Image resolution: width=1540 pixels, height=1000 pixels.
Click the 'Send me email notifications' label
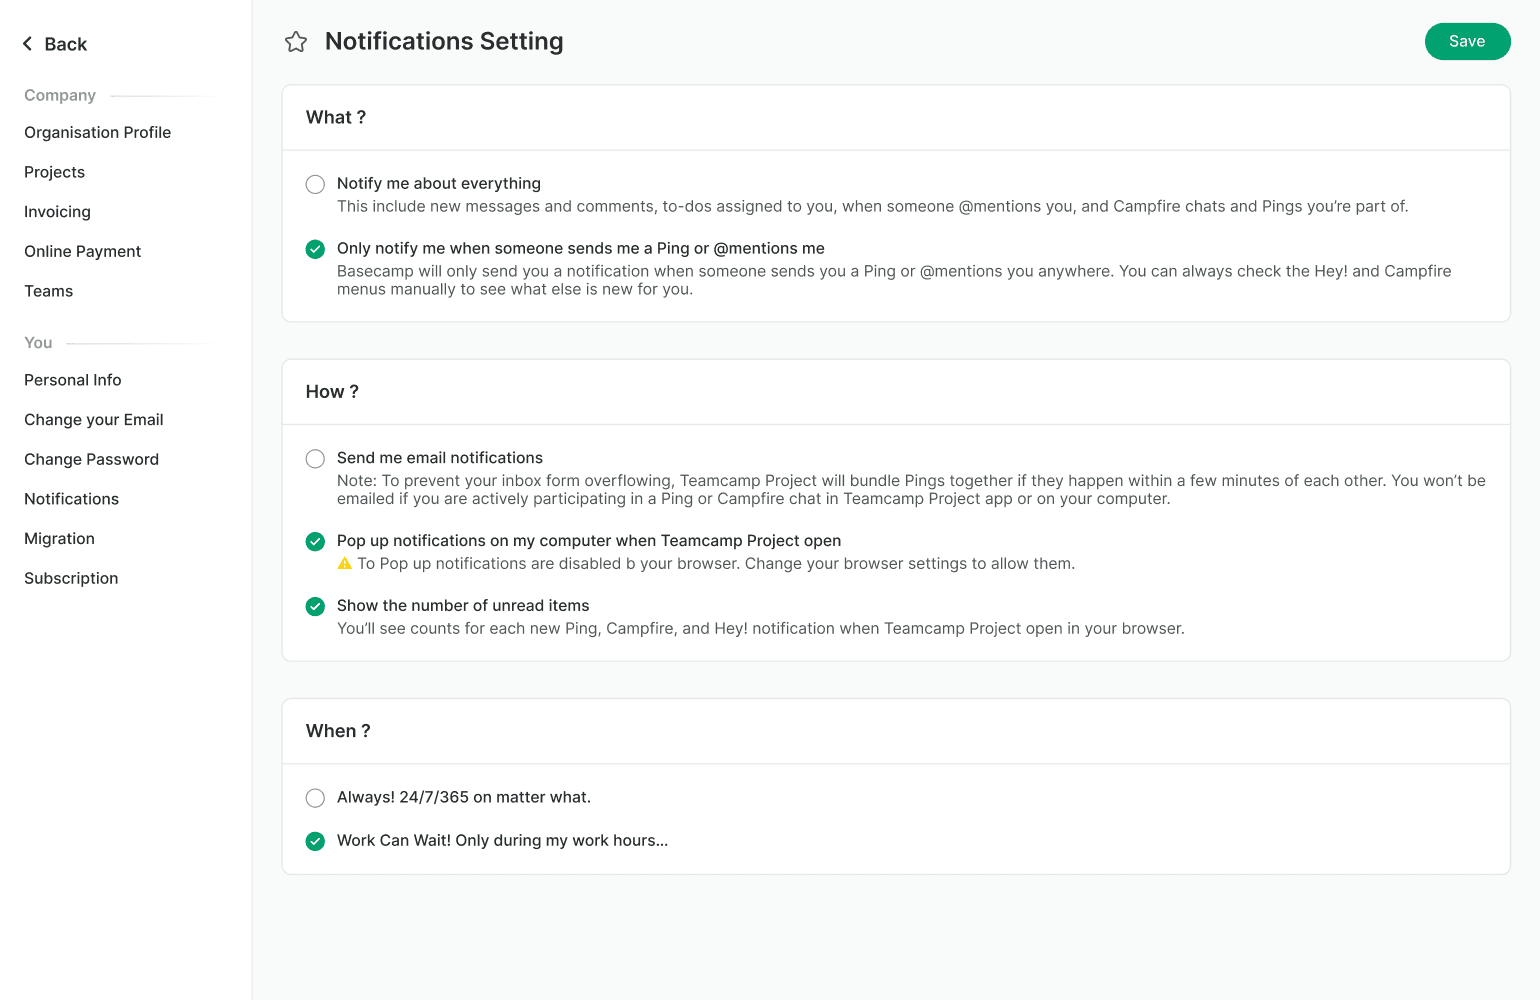click(x=440, y=457)
